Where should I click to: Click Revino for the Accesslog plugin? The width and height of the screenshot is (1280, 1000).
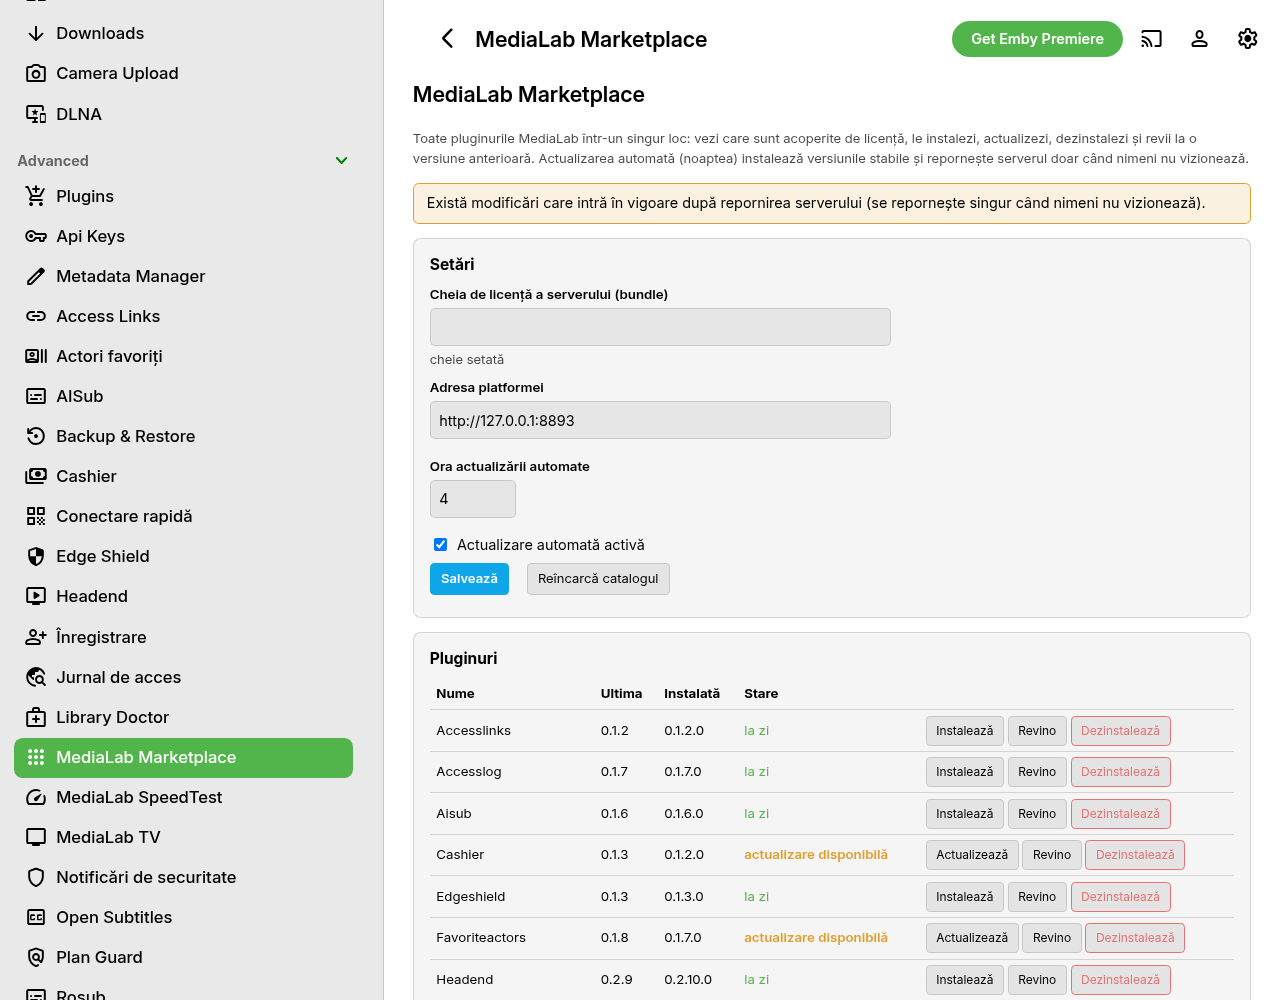(x=1037, y=772)
